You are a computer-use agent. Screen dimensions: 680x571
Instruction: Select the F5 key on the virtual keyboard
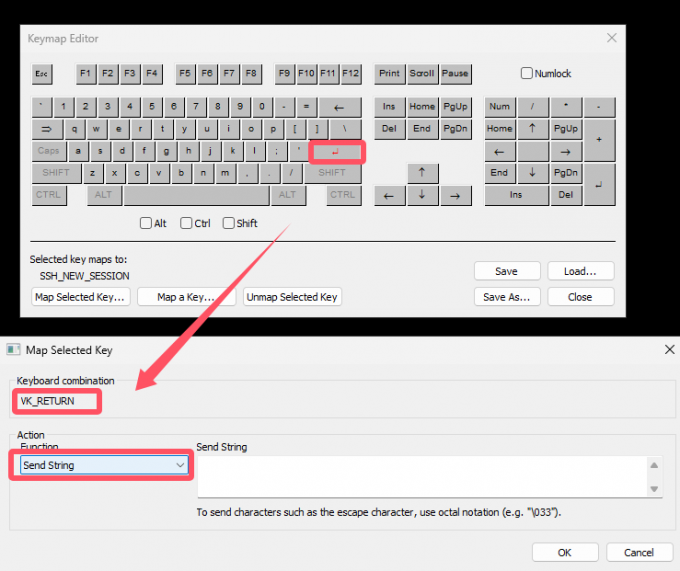pyautogui.click(x=185, y=73)
